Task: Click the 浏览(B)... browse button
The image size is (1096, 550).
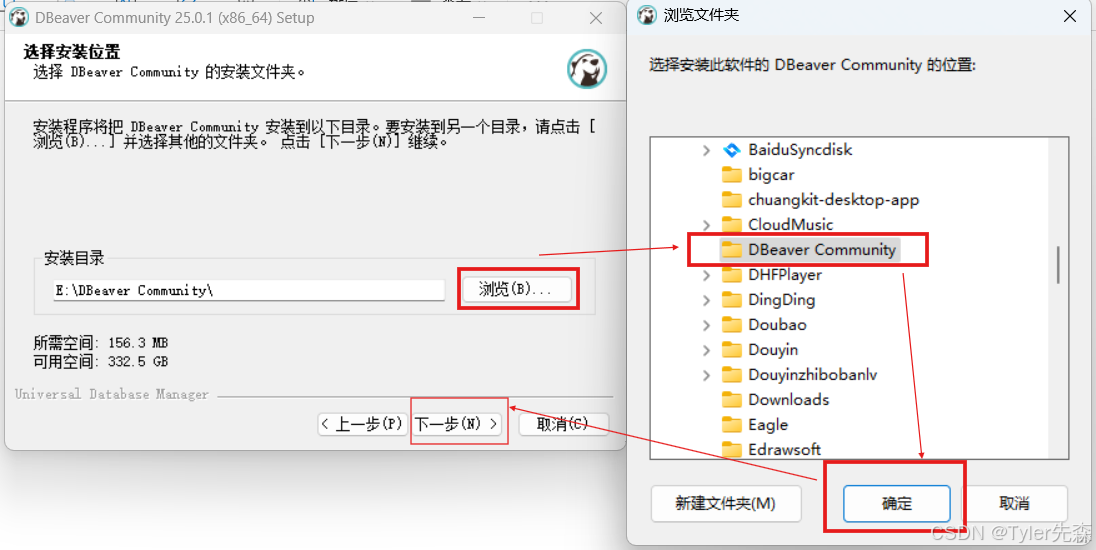Action: pos(516,289)
